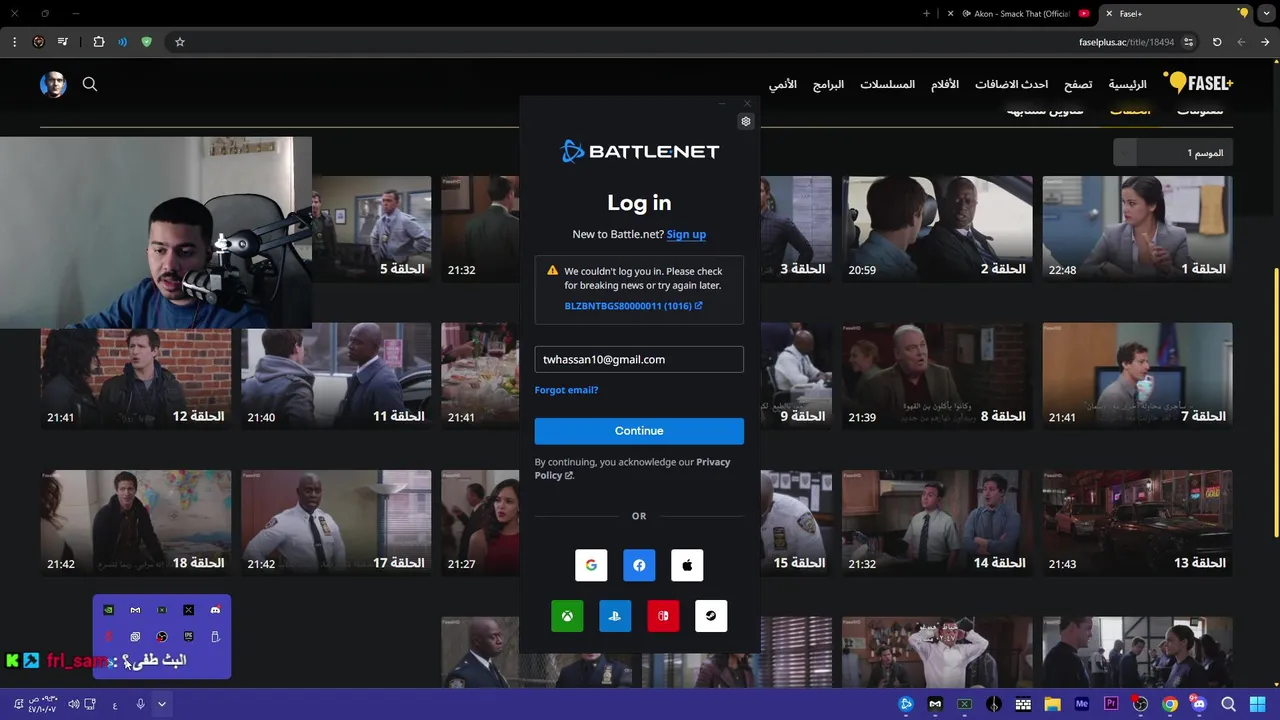Open site info controls in address bar

pos(1188,42)
